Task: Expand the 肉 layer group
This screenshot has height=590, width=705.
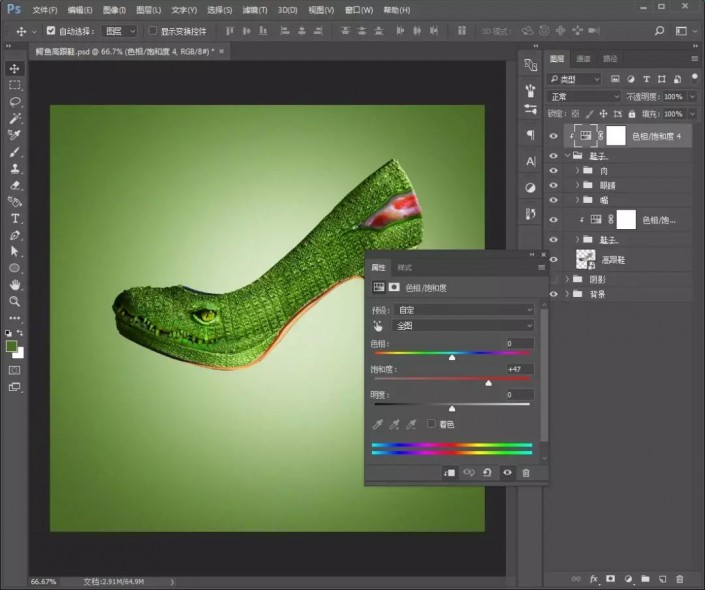Action: pyautogui.click(x=577, y=171)
